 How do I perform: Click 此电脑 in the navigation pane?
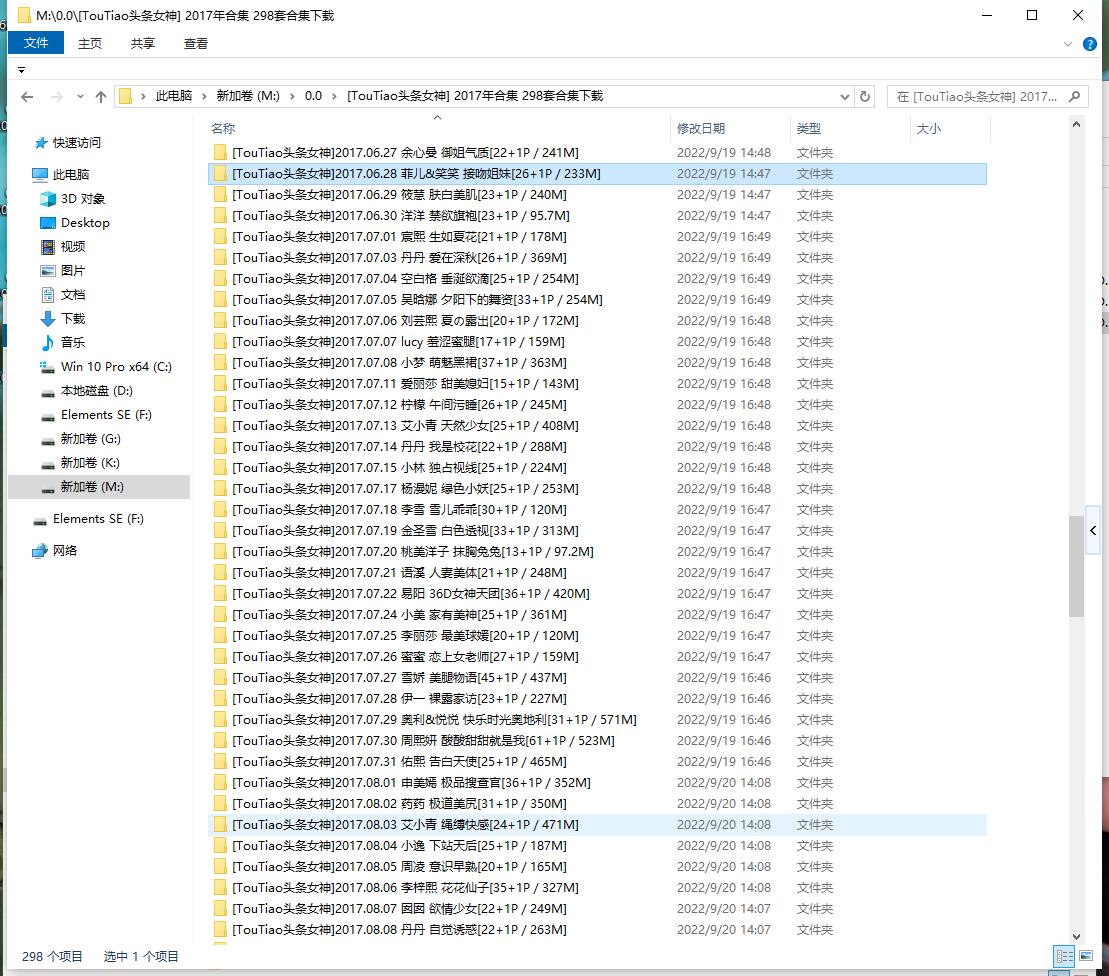click(x=71, y=175)
